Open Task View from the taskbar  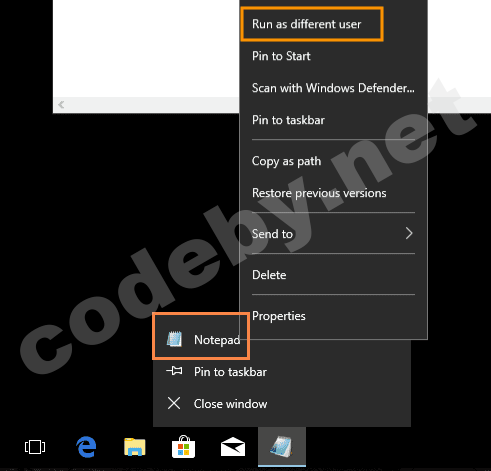pyautogui.click(x=35, y=447)
